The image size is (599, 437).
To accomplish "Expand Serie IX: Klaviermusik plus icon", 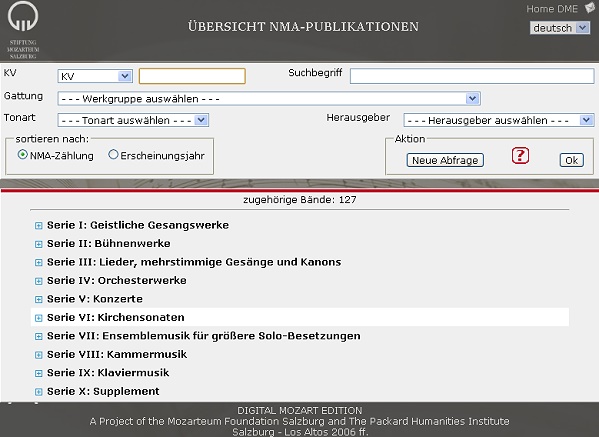I will coord(39,373).
